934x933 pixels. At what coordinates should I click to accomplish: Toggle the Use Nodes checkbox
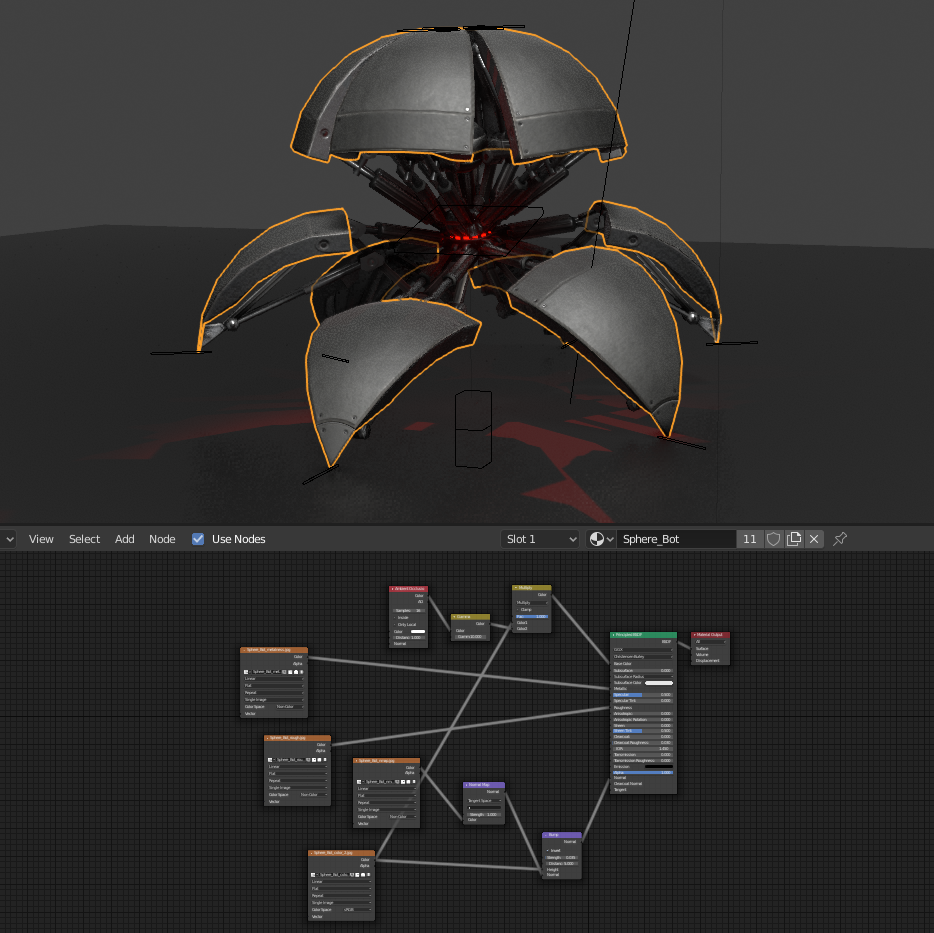[197, 539]
